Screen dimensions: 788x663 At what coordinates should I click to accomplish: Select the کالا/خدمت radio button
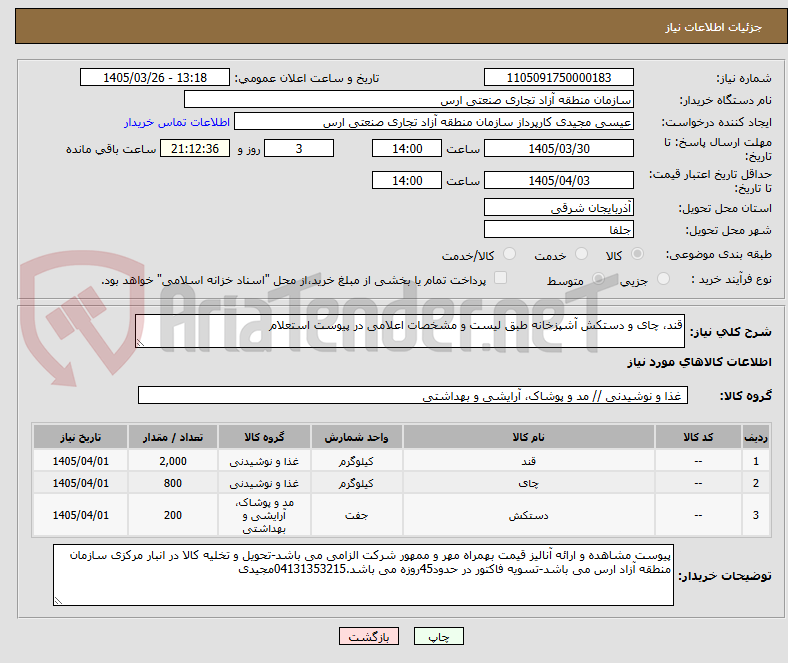point(510,254)
